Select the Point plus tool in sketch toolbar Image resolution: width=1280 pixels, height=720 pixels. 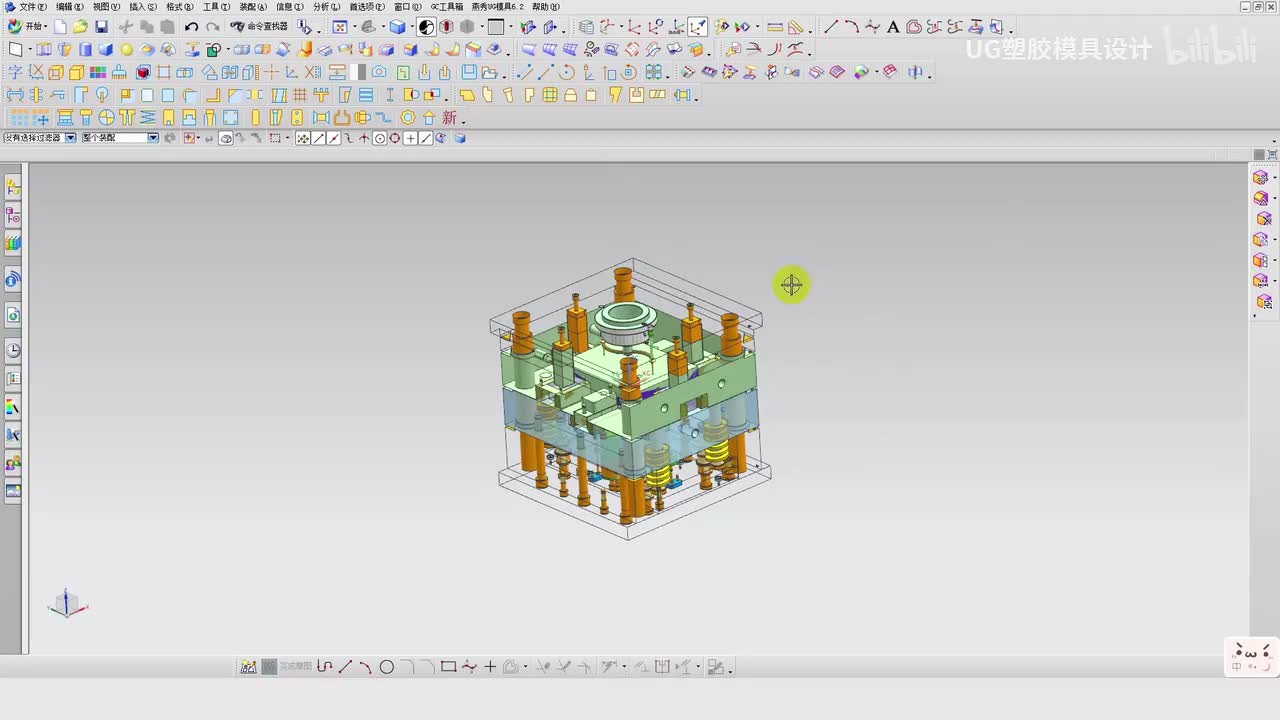click(490, 667)
